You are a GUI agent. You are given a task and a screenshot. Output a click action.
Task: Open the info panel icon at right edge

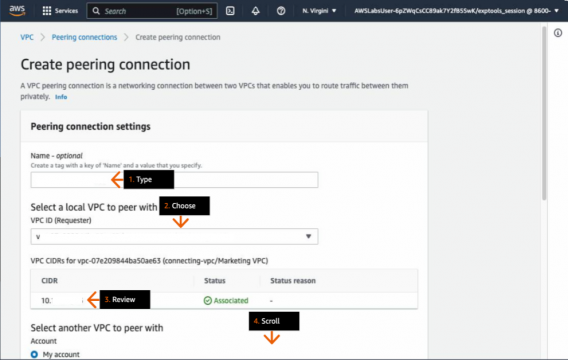click(x=558, y=33)
